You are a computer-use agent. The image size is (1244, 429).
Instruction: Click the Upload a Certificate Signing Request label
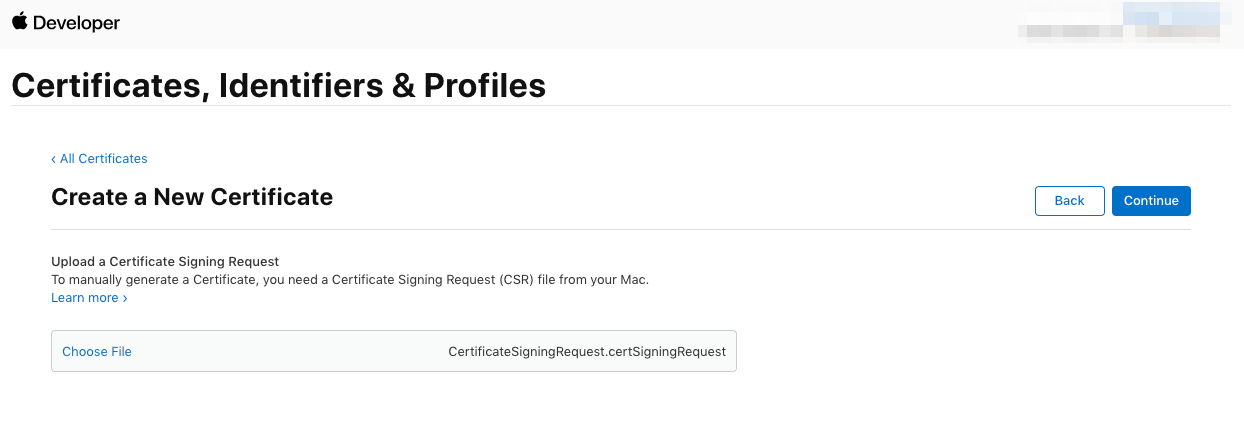pos(165,262)
